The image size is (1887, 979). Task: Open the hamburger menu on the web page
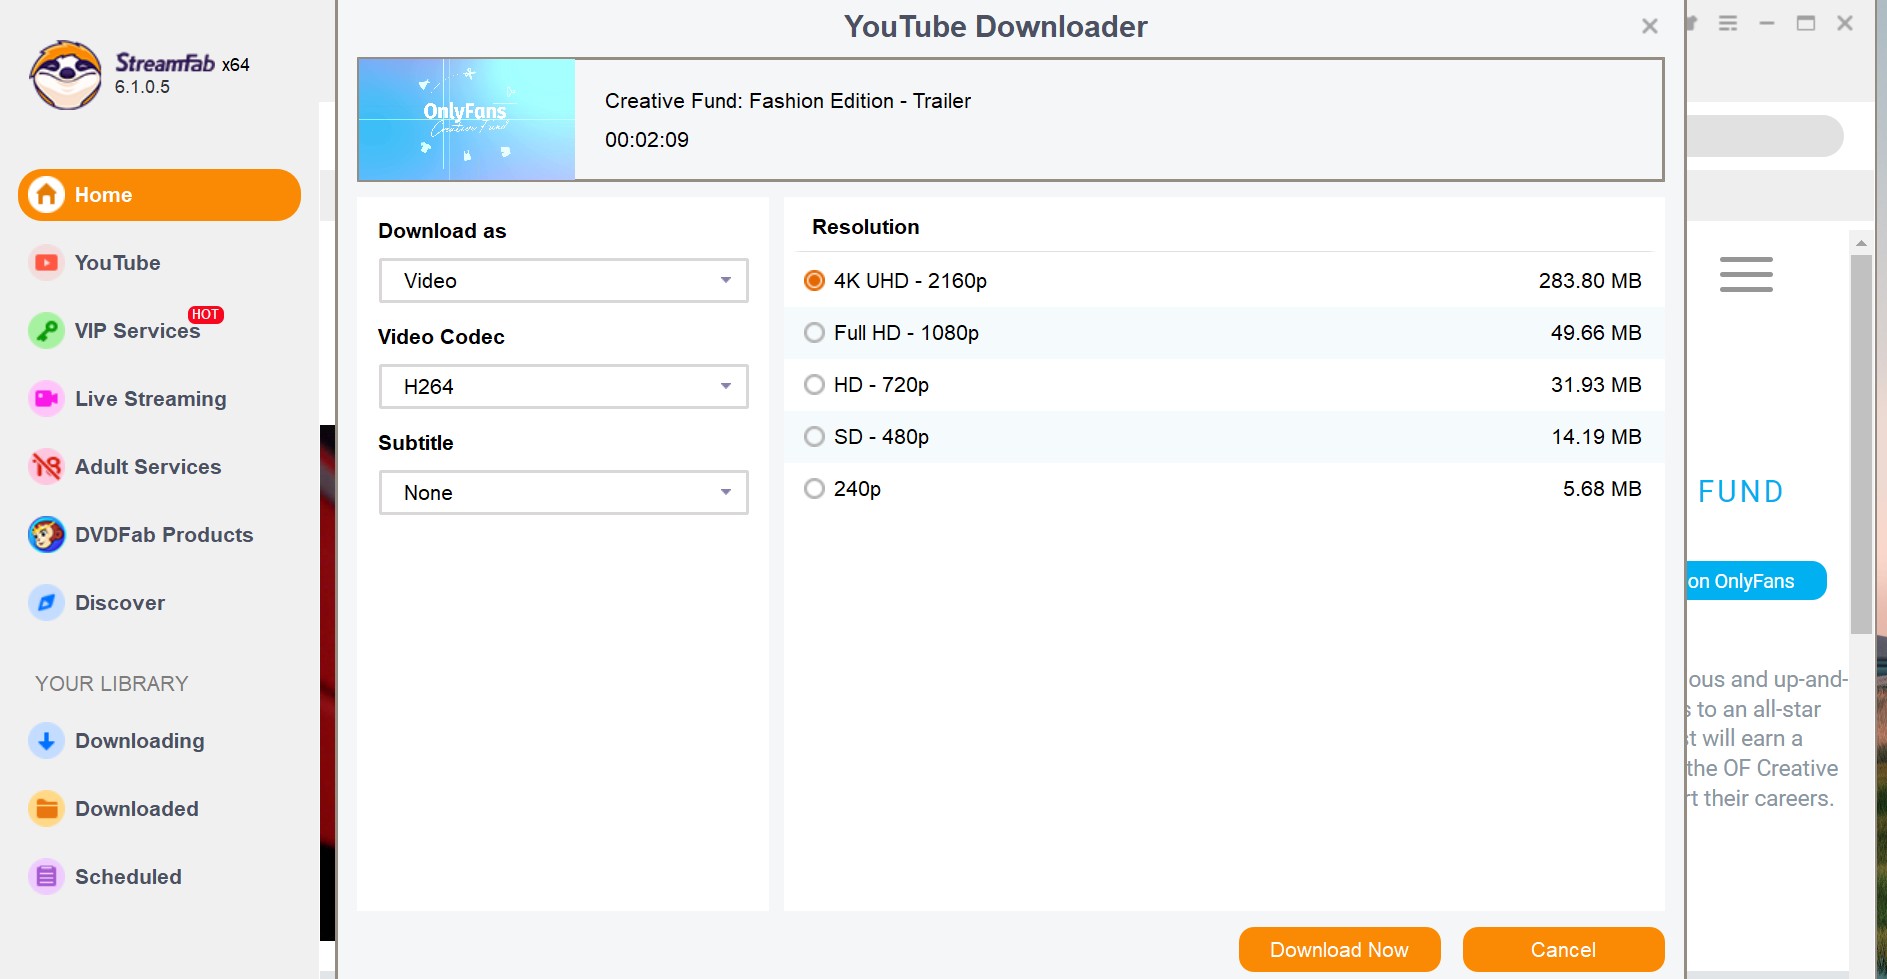click(x=1746, y=274)
